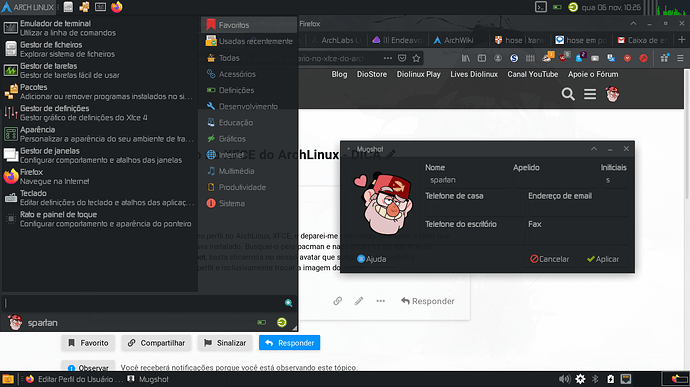Click Mugshot in the bottom taskbar
The height and width of the screenshot is (387, 690).
[148, 379]
